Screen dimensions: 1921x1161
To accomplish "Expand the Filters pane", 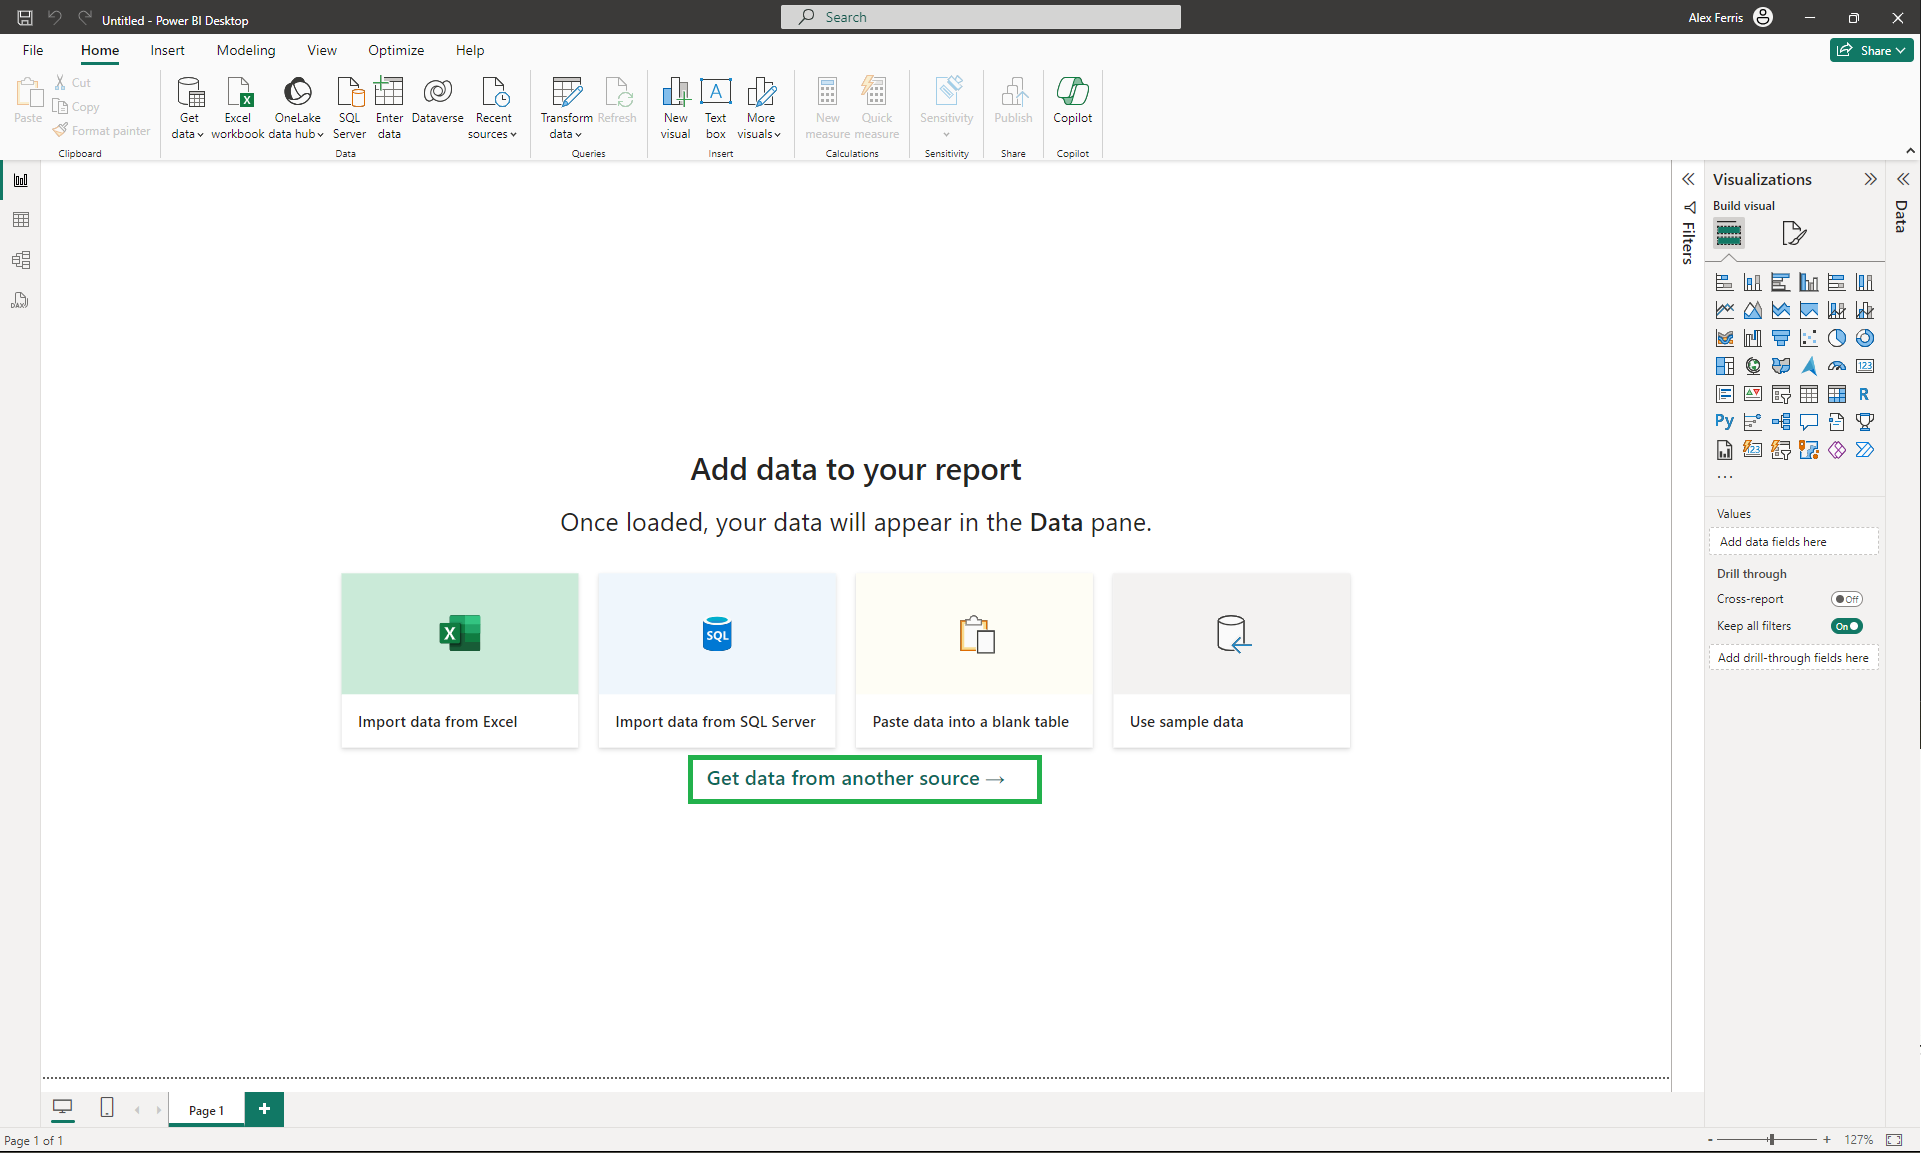I will pyautogui.click(x=1688, y=179).
